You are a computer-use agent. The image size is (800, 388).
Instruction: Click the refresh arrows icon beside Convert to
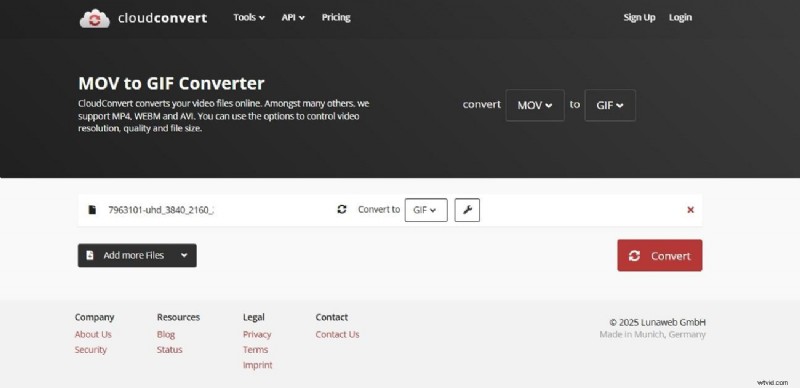point(342,209)
